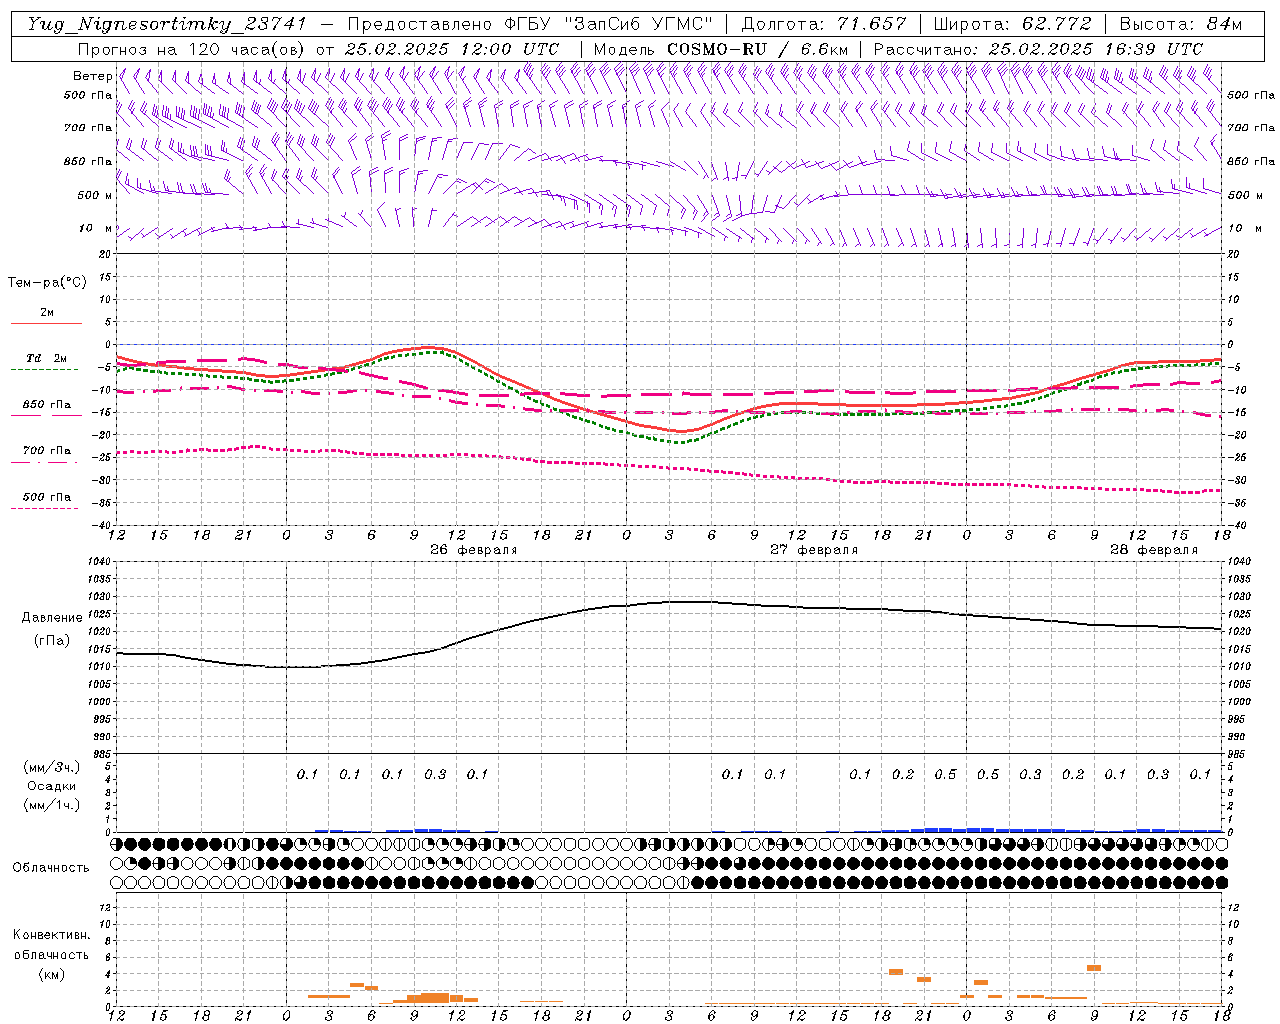Click the Тем-ра(°C) axis title
The image size is (1280, 1024).
coord(47,283)
